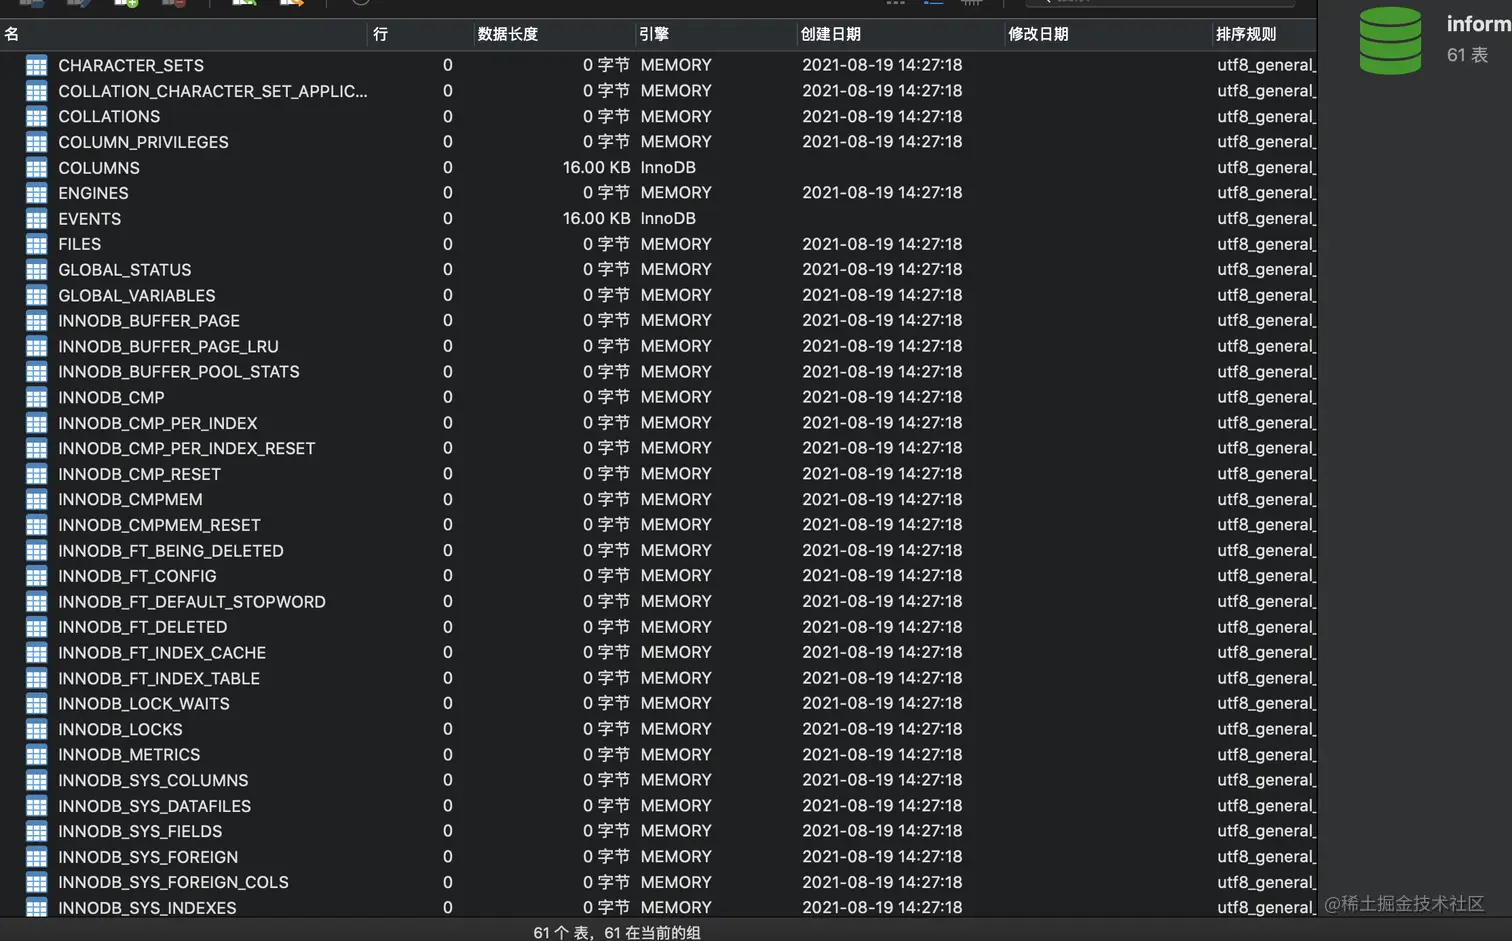Click the table icon beside INNODB_LOCKS
This screenshot has width=1512, height=941.
36,730
